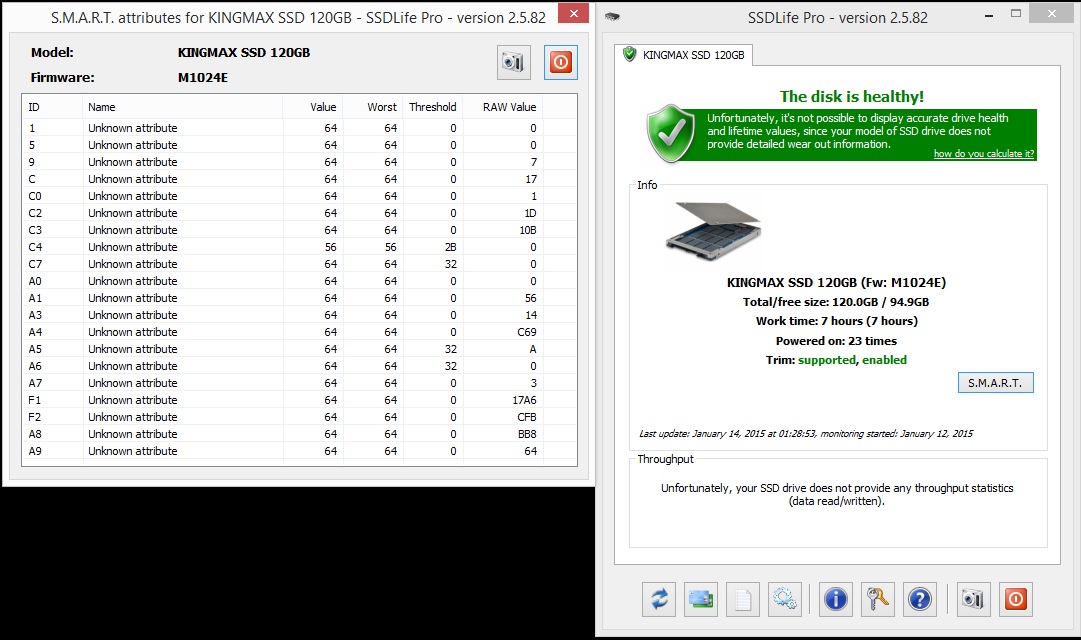Image resolution: width=1081 pixels, height=640 pixels.
Task: Open help with the question mark icon
Action: pos(920,599)
